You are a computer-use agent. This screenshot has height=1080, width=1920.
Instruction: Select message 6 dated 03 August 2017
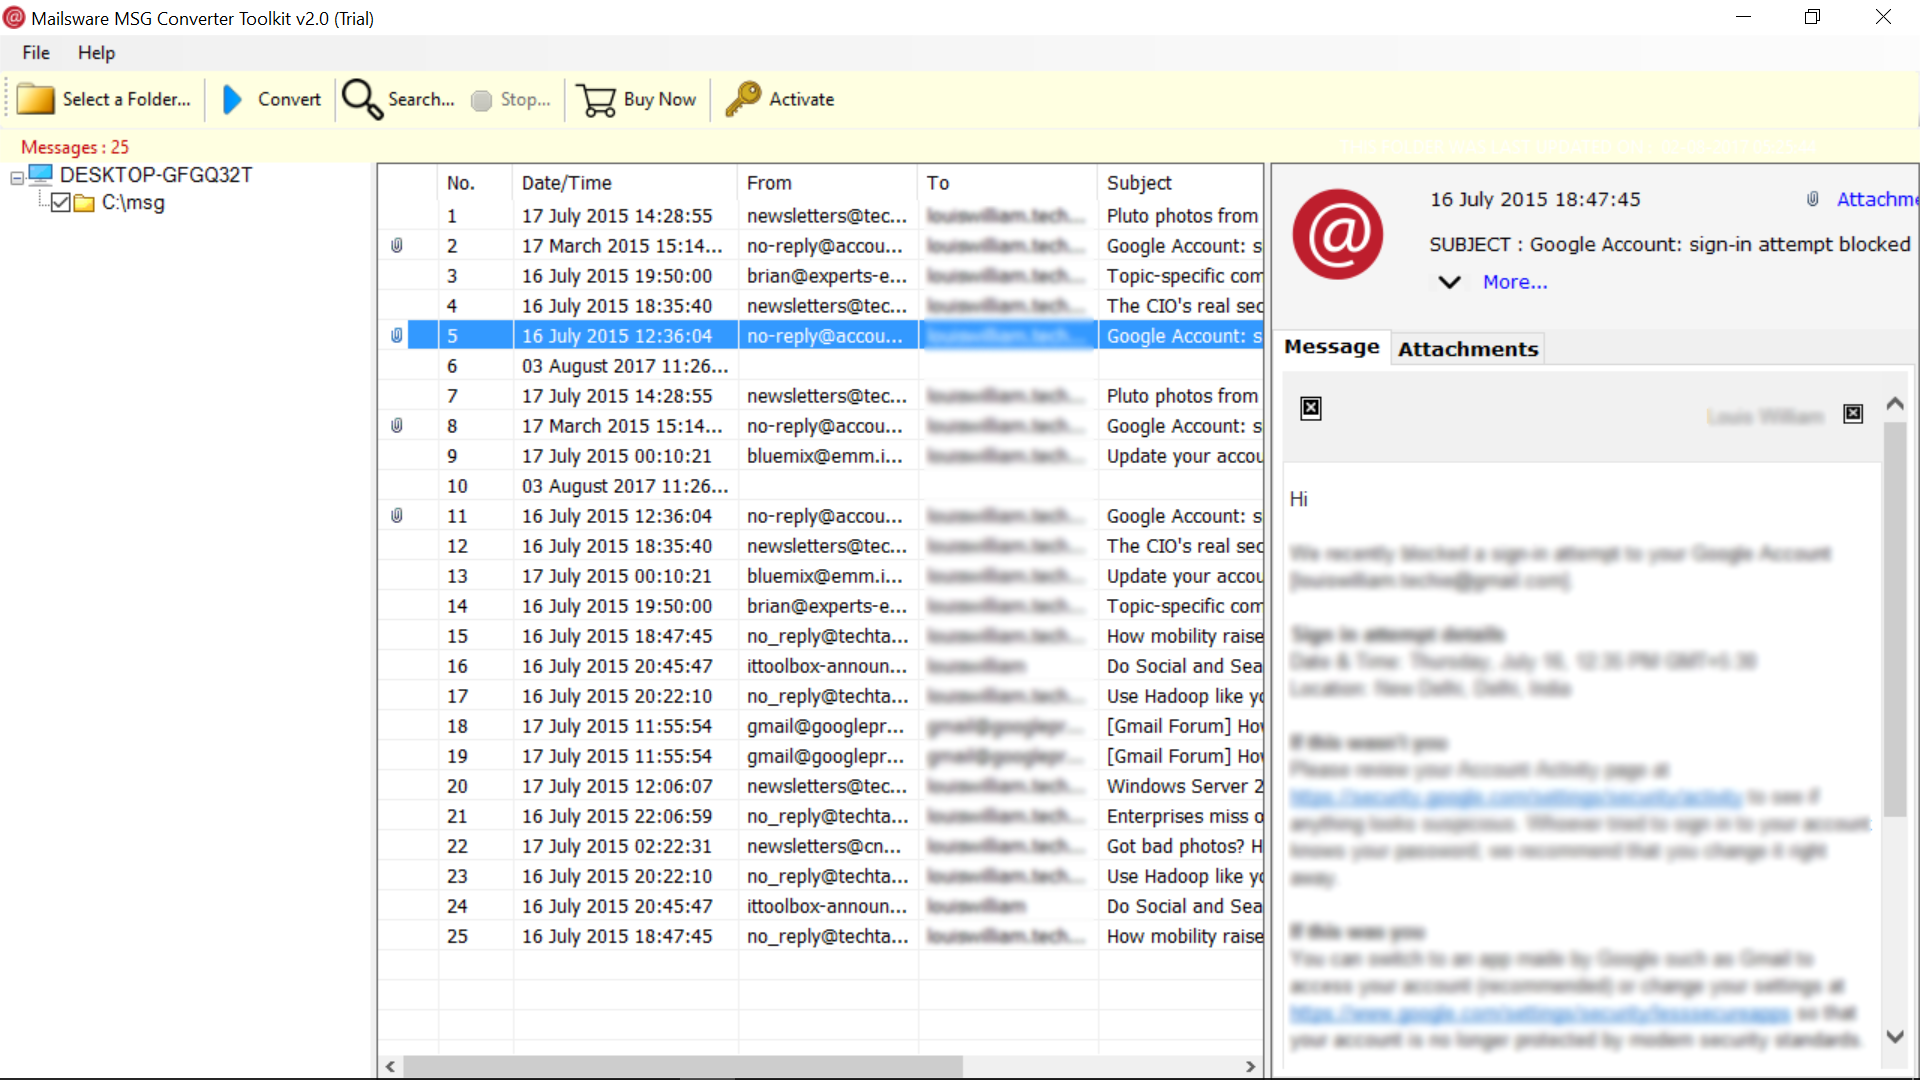(821, 366)
